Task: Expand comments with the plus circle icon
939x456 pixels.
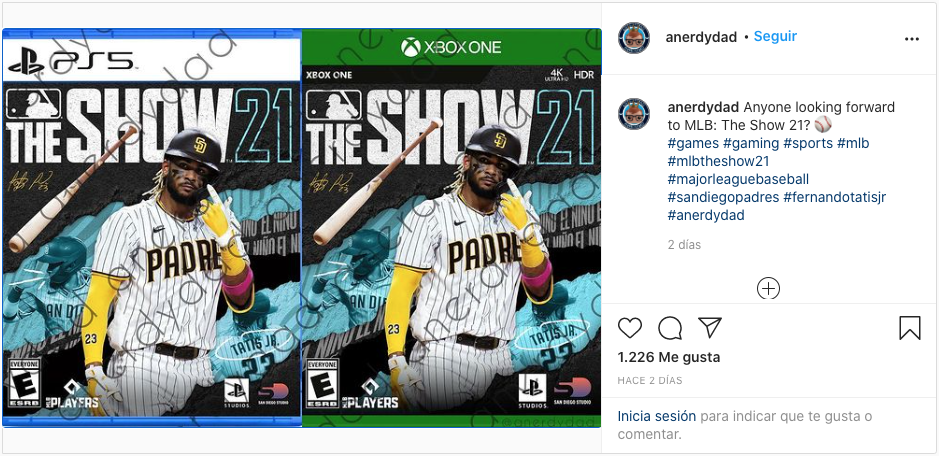Action: (x=768, y=289)
